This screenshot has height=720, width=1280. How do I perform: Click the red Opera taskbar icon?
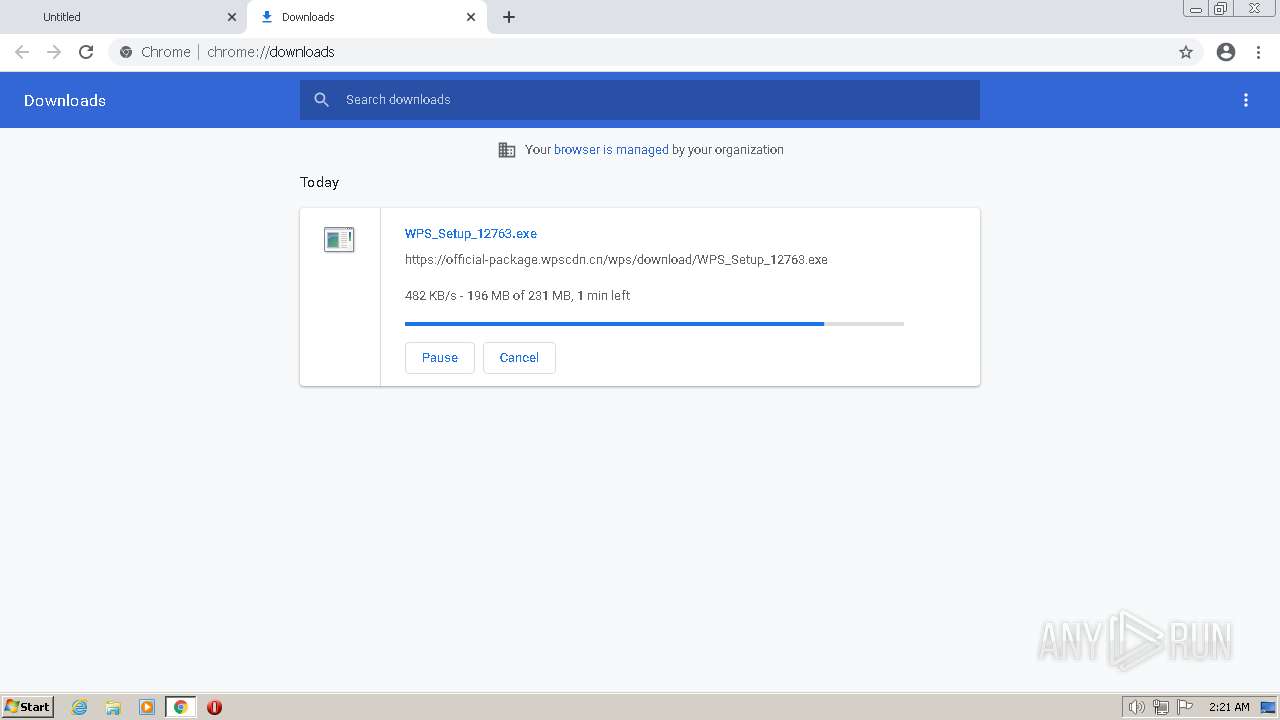214,707
